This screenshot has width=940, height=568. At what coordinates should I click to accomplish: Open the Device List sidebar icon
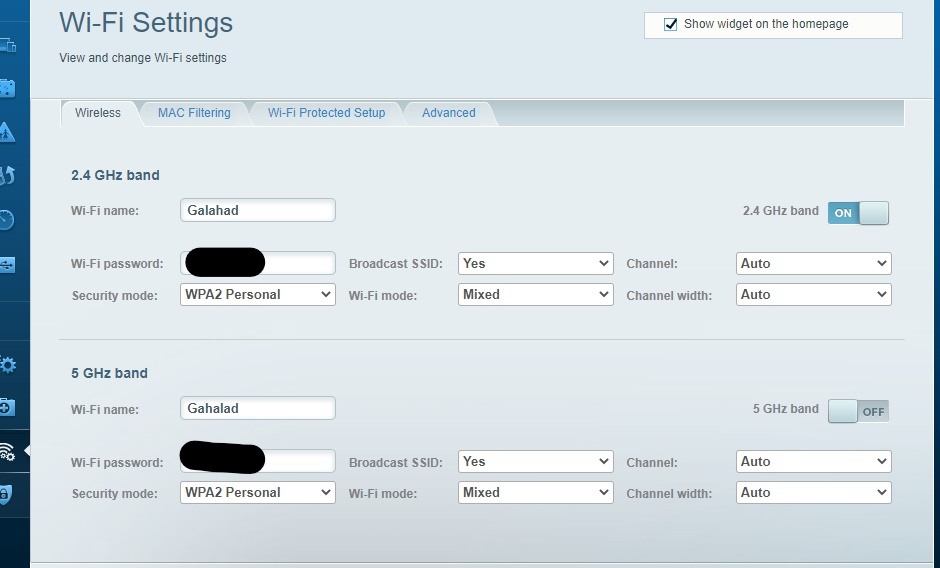pos(8,45)
